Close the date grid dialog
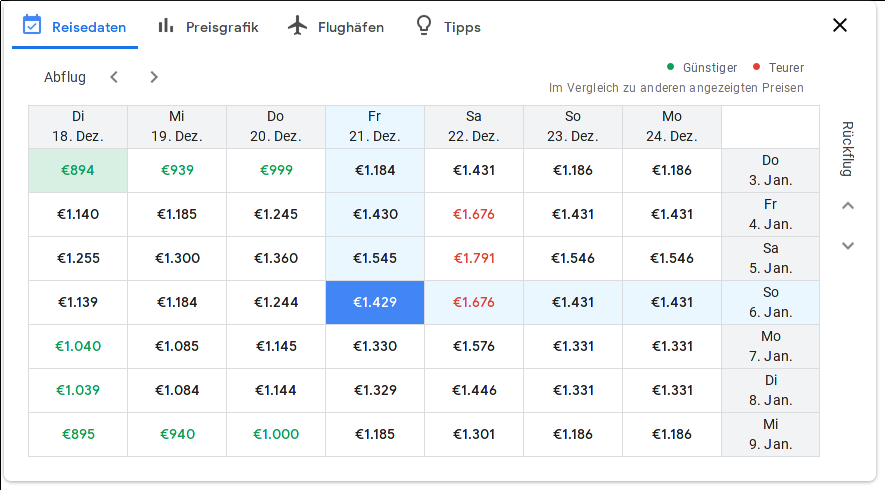The width and height of the screenshot is (885, 490). [x=840, y=25]
